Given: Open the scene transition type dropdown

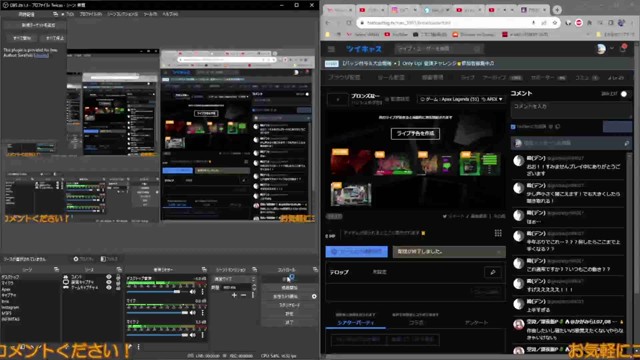Looking at the screenshot, I should 234,279.
